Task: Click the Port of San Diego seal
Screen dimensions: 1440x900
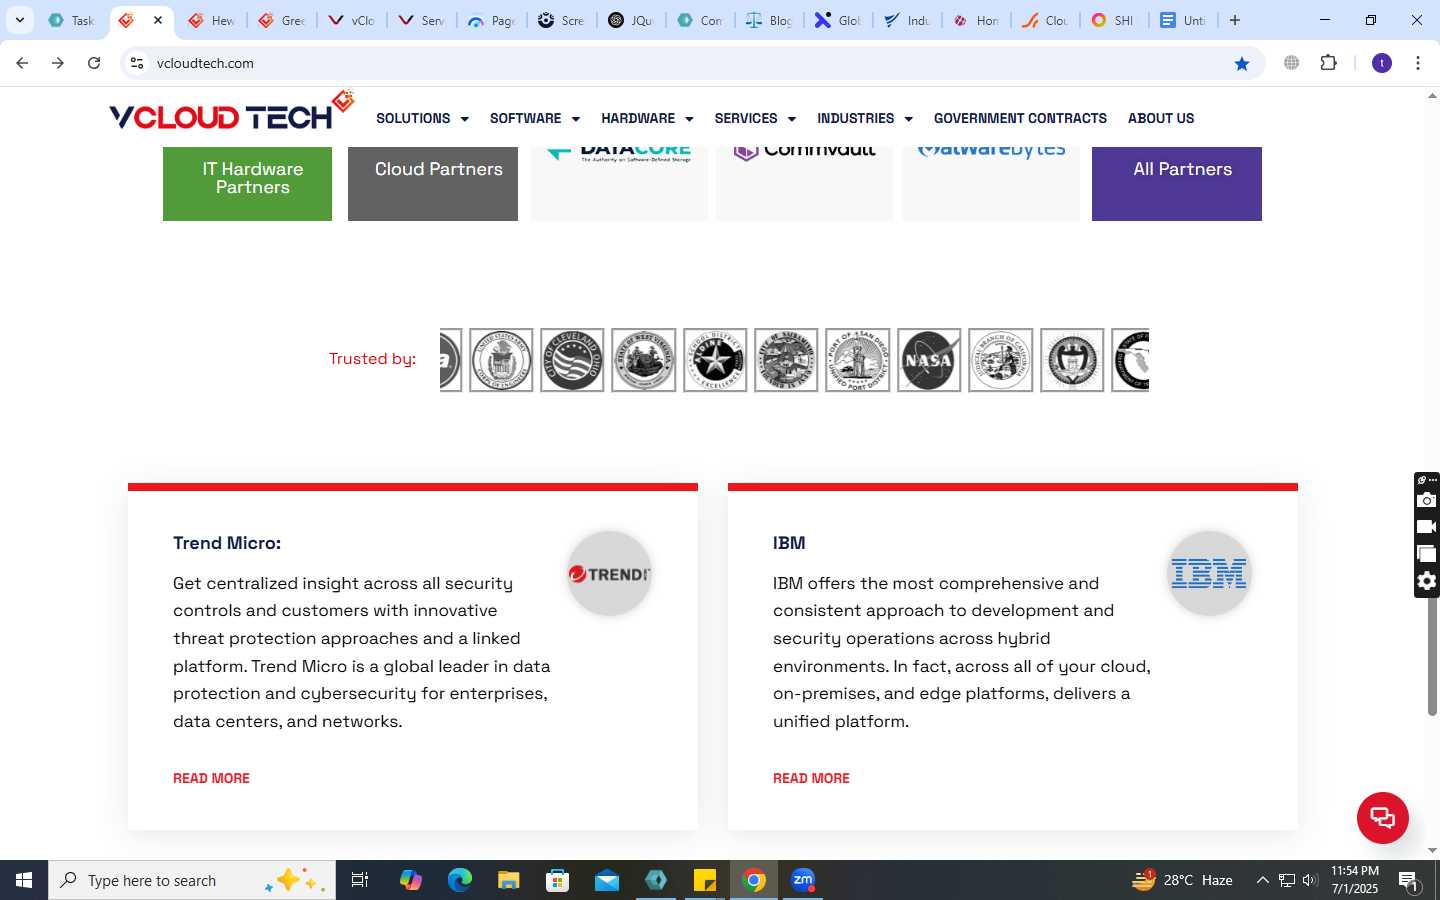Action: click(x=858, y=360)
